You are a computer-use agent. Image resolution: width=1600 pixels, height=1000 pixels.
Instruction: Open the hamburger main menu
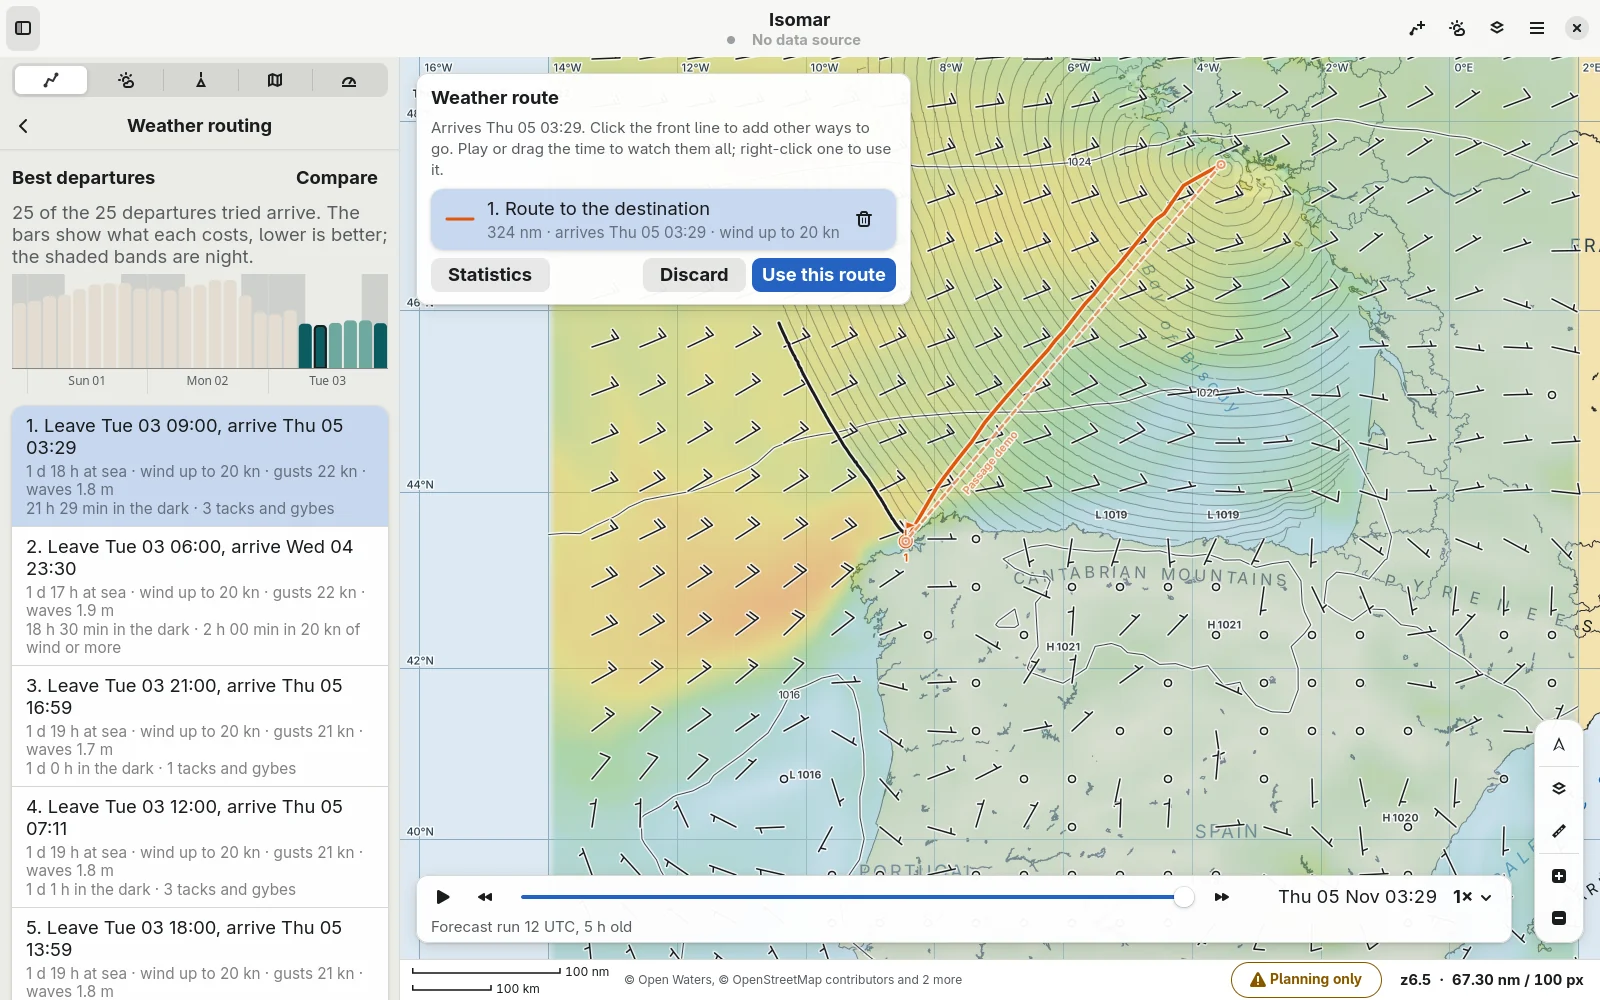coord(1537,28)
